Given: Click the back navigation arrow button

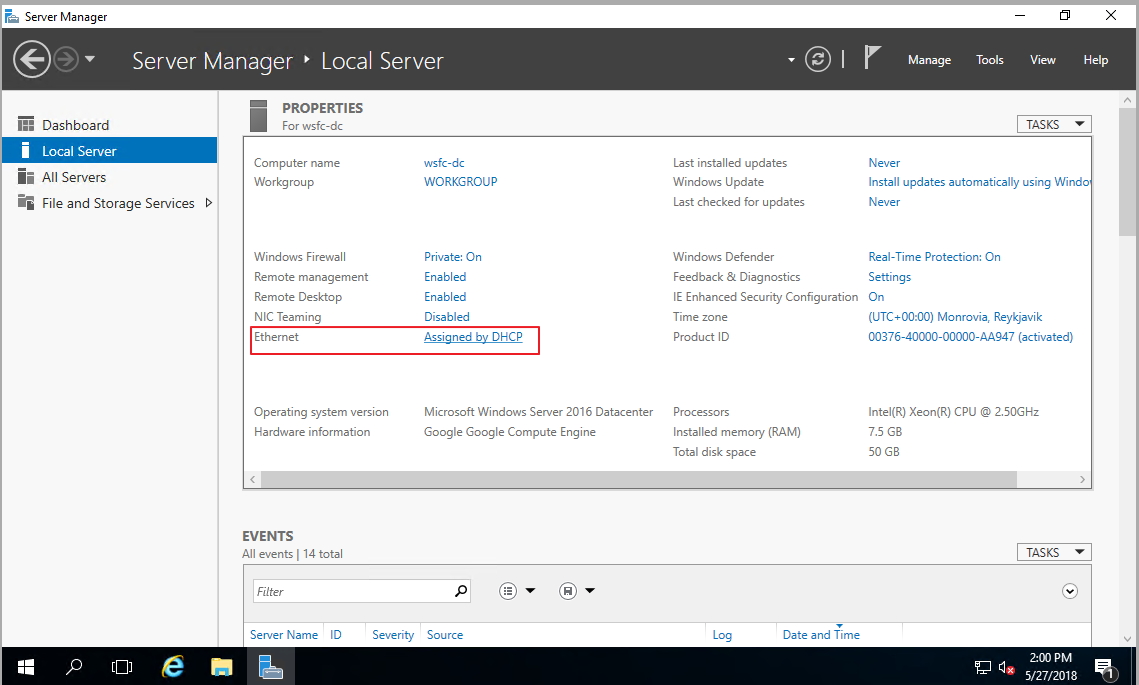Looking at the screenshot, I should tap(32, 59).
